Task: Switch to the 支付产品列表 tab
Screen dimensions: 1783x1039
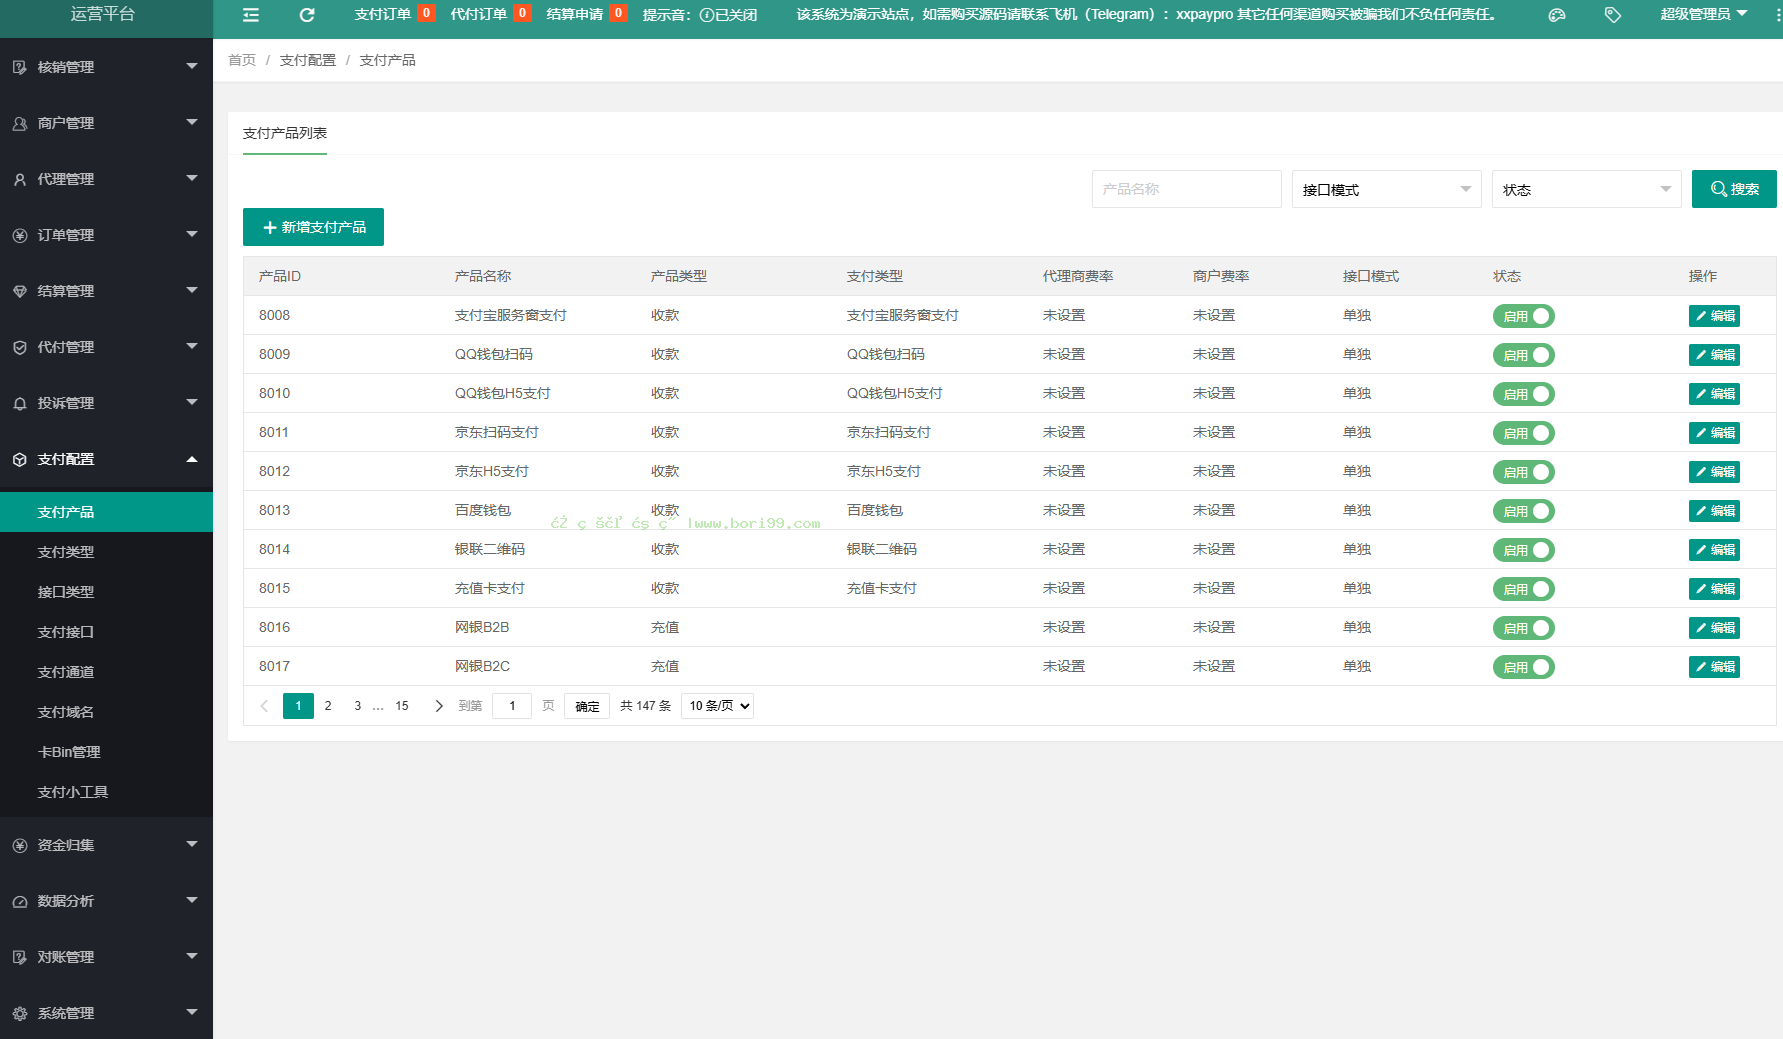Action: coord(285,133)
